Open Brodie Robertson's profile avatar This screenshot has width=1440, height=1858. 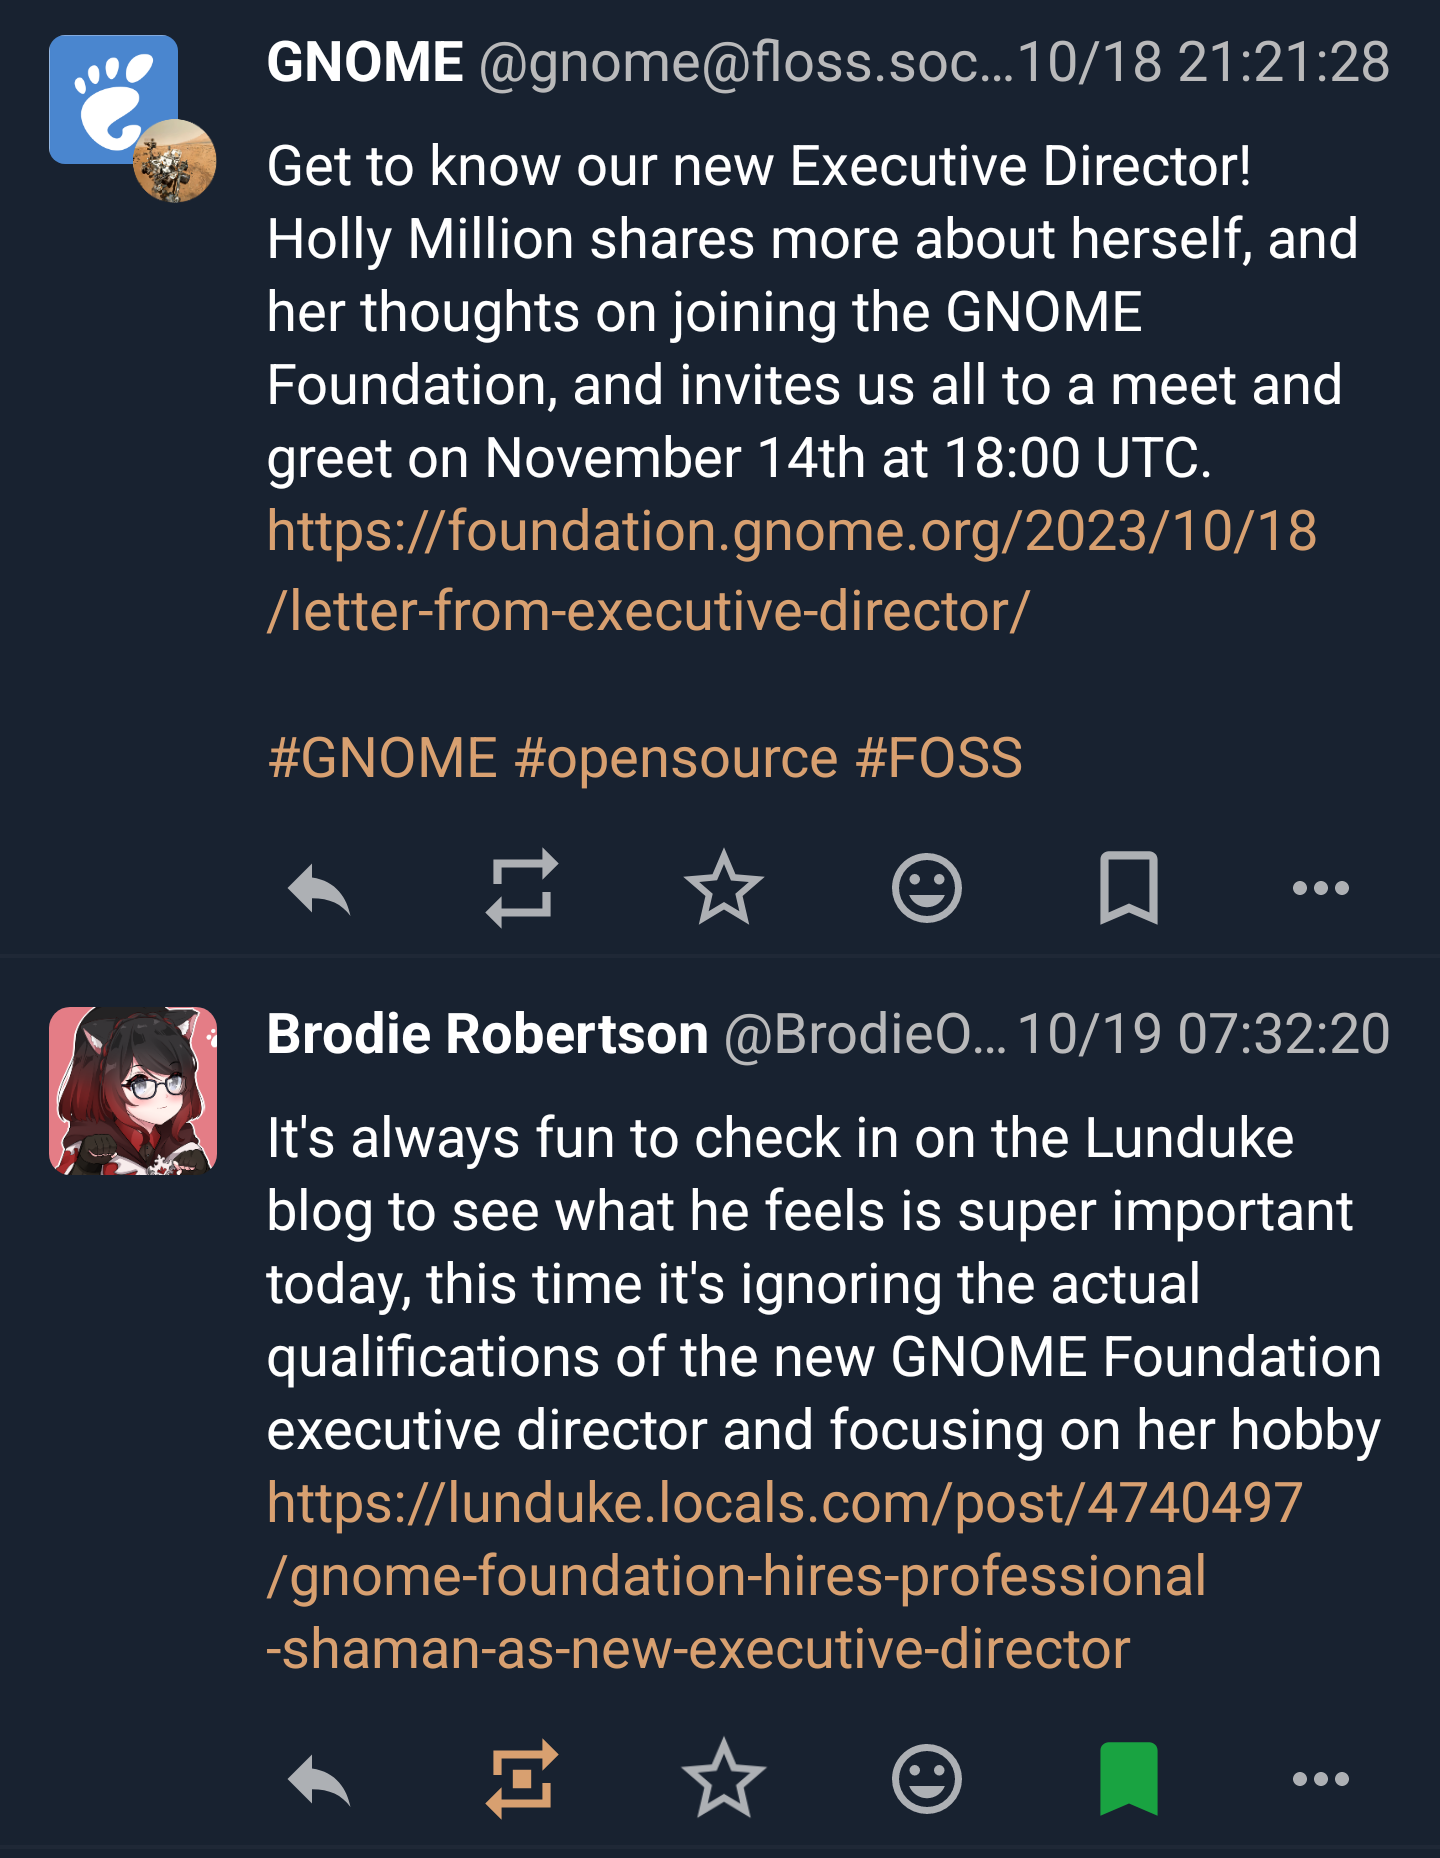133,1091
